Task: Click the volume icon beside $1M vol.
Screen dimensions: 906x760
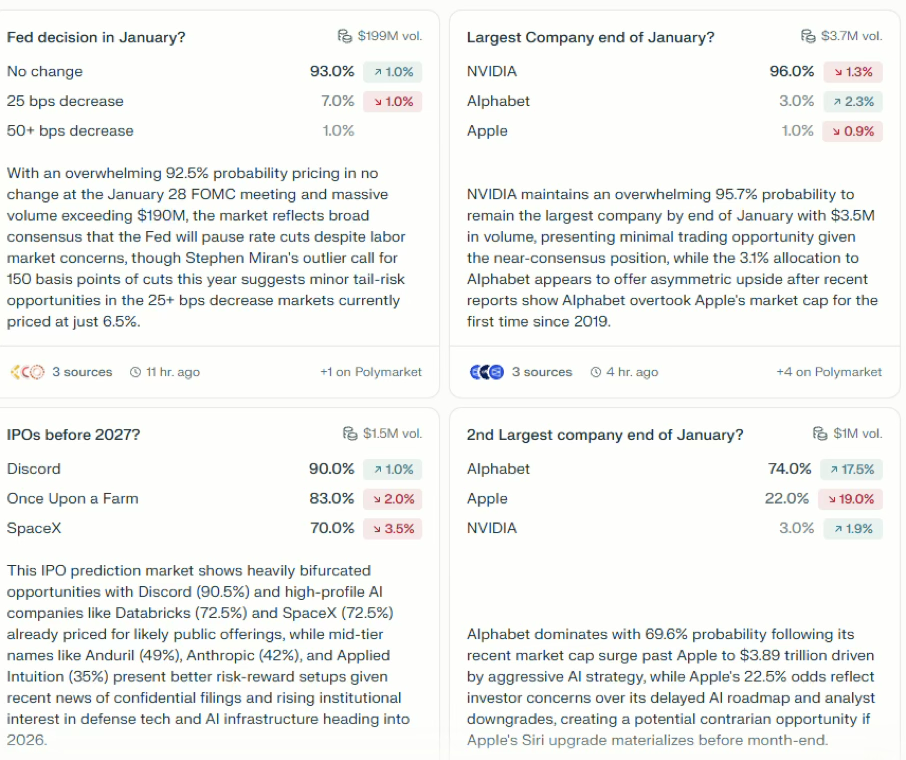Action: pos(820,434)
